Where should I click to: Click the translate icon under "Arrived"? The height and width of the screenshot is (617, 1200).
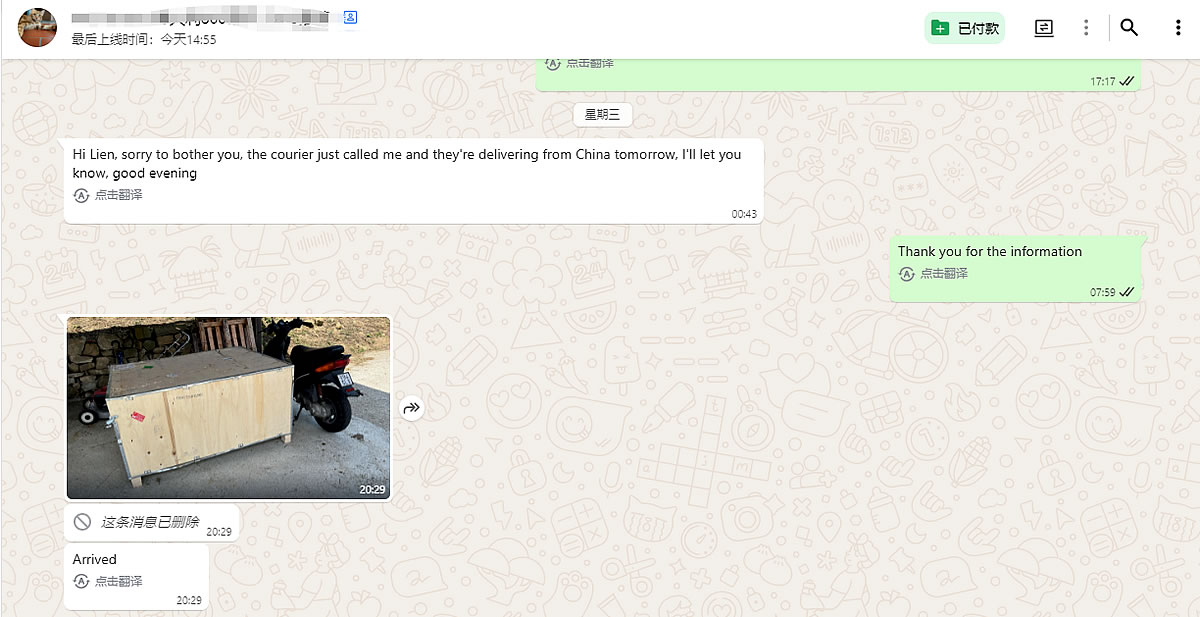(x=82, y=581)
